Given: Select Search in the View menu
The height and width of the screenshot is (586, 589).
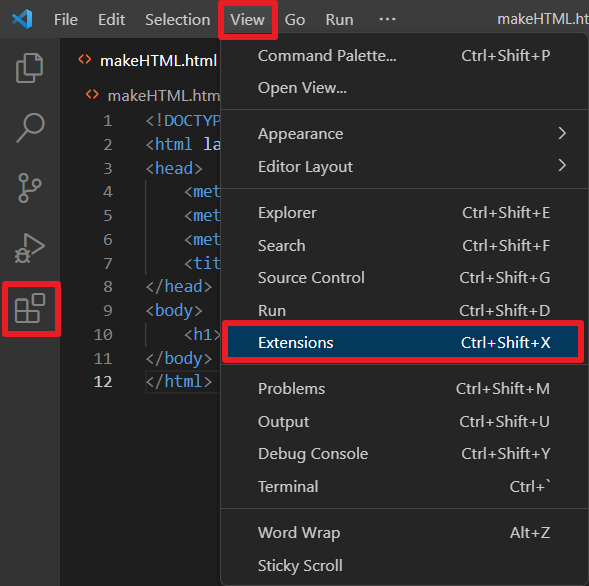Looking at the screenshot, I should 404,245.
